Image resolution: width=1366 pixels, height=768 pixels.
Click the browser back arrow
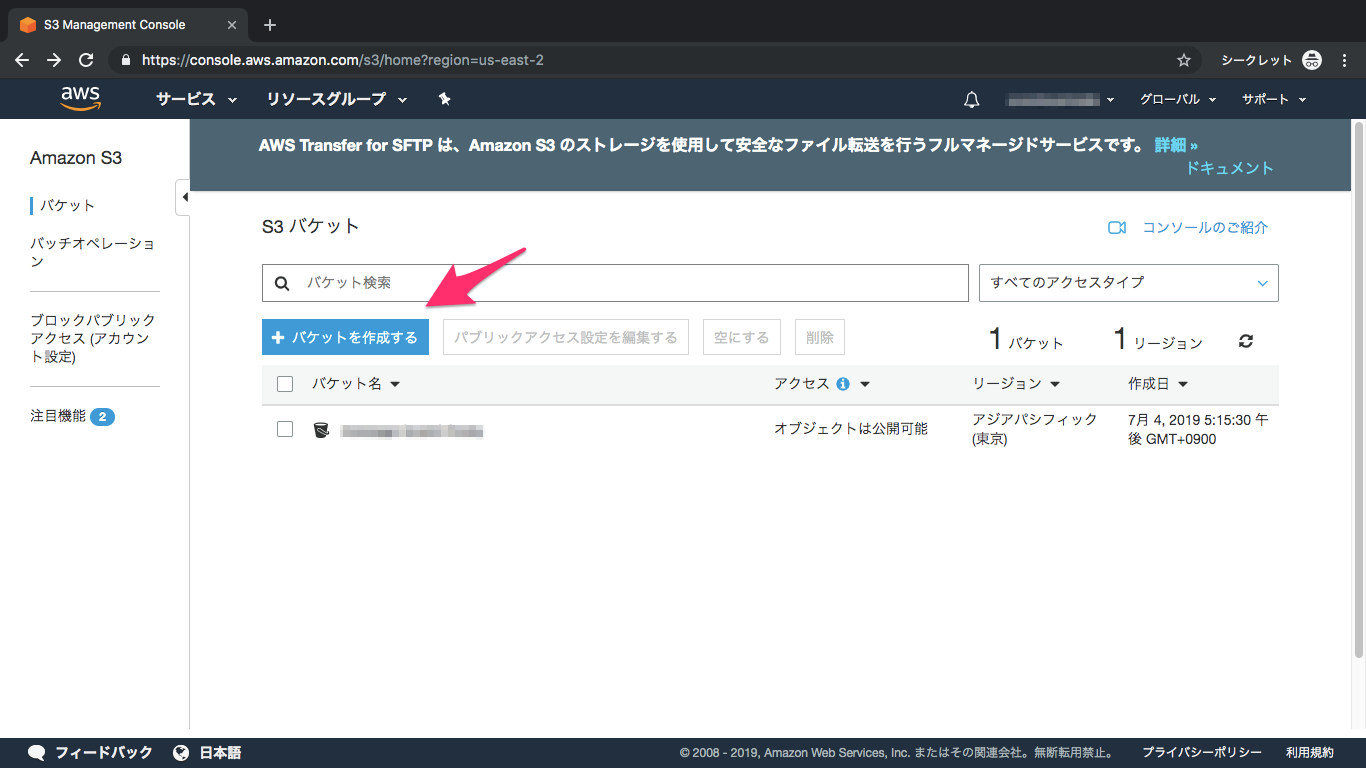click(22, 60)
